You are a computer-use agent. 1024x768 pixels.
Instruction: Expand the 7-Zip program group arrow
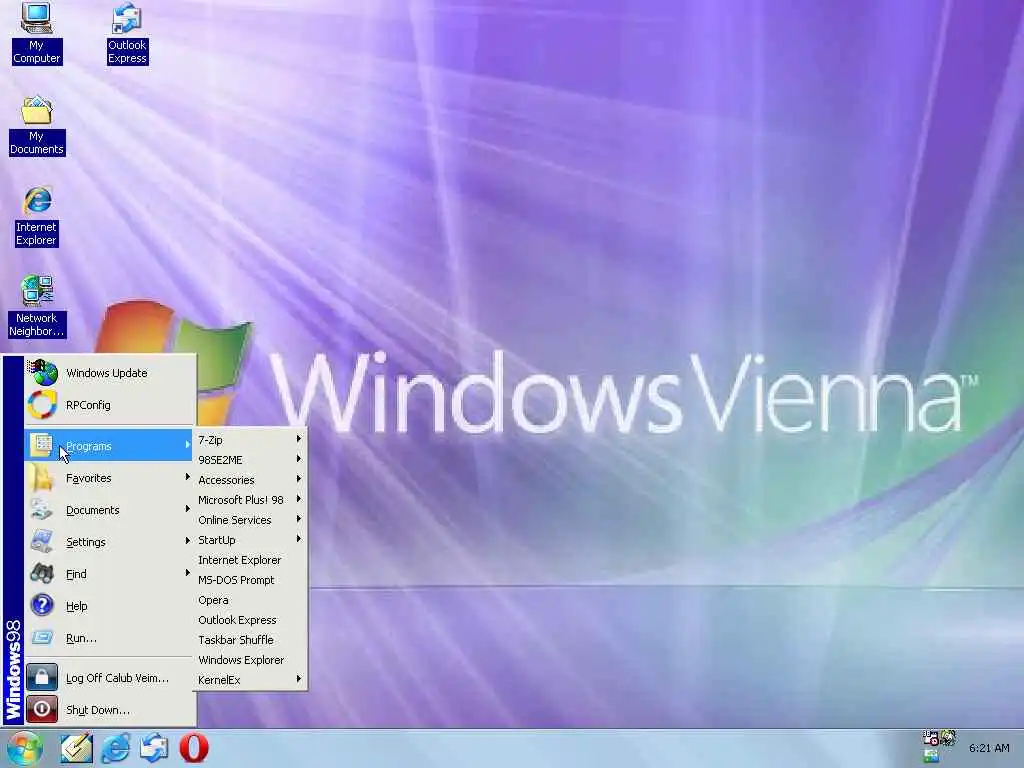[298, 439]
